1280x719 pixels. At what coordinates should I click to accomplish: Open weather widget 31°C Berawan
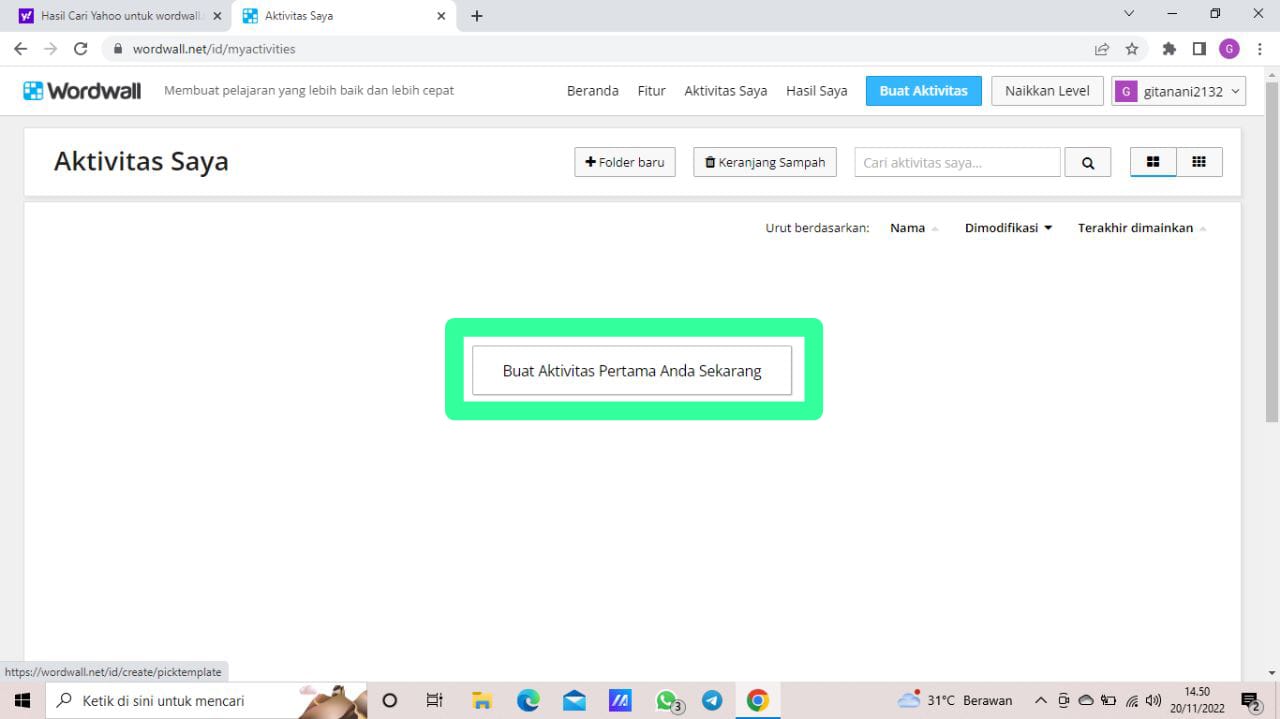click(955, 700)
